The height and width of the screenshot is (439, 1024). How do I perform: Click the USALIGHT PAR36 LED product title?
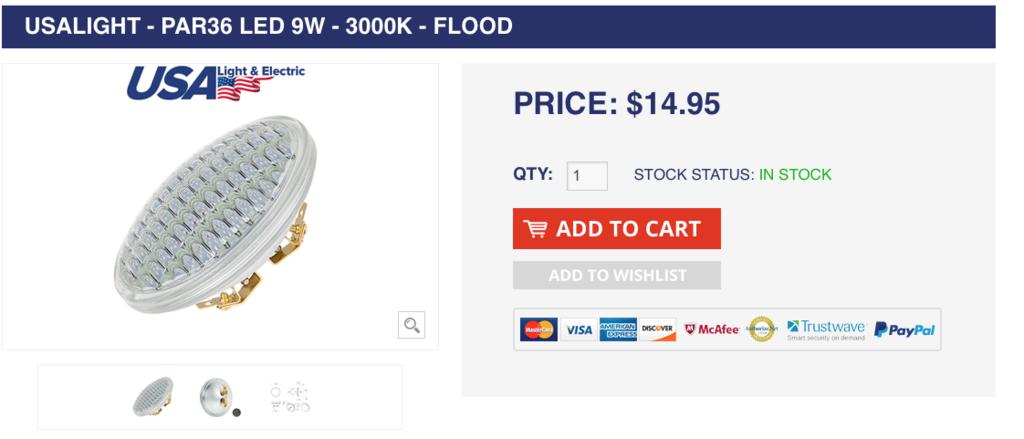coord(268,26)
